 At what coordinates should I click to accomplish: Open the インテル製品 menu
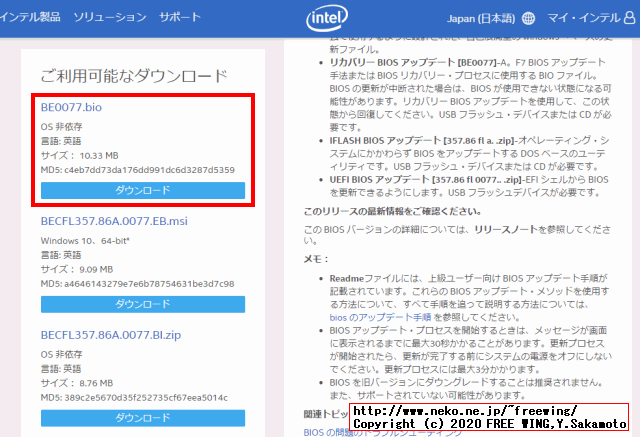coord(30,17)
